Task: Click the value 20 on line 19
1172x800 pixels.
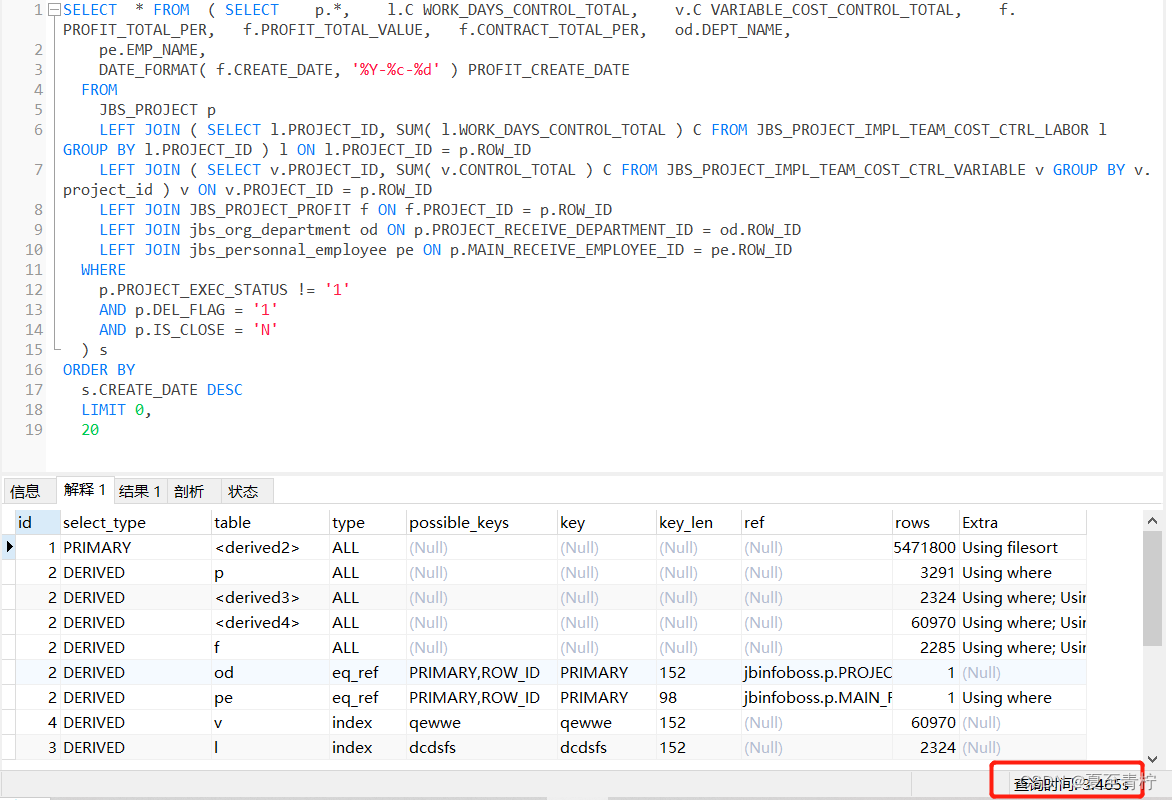Action: click(x=90, y=430)
